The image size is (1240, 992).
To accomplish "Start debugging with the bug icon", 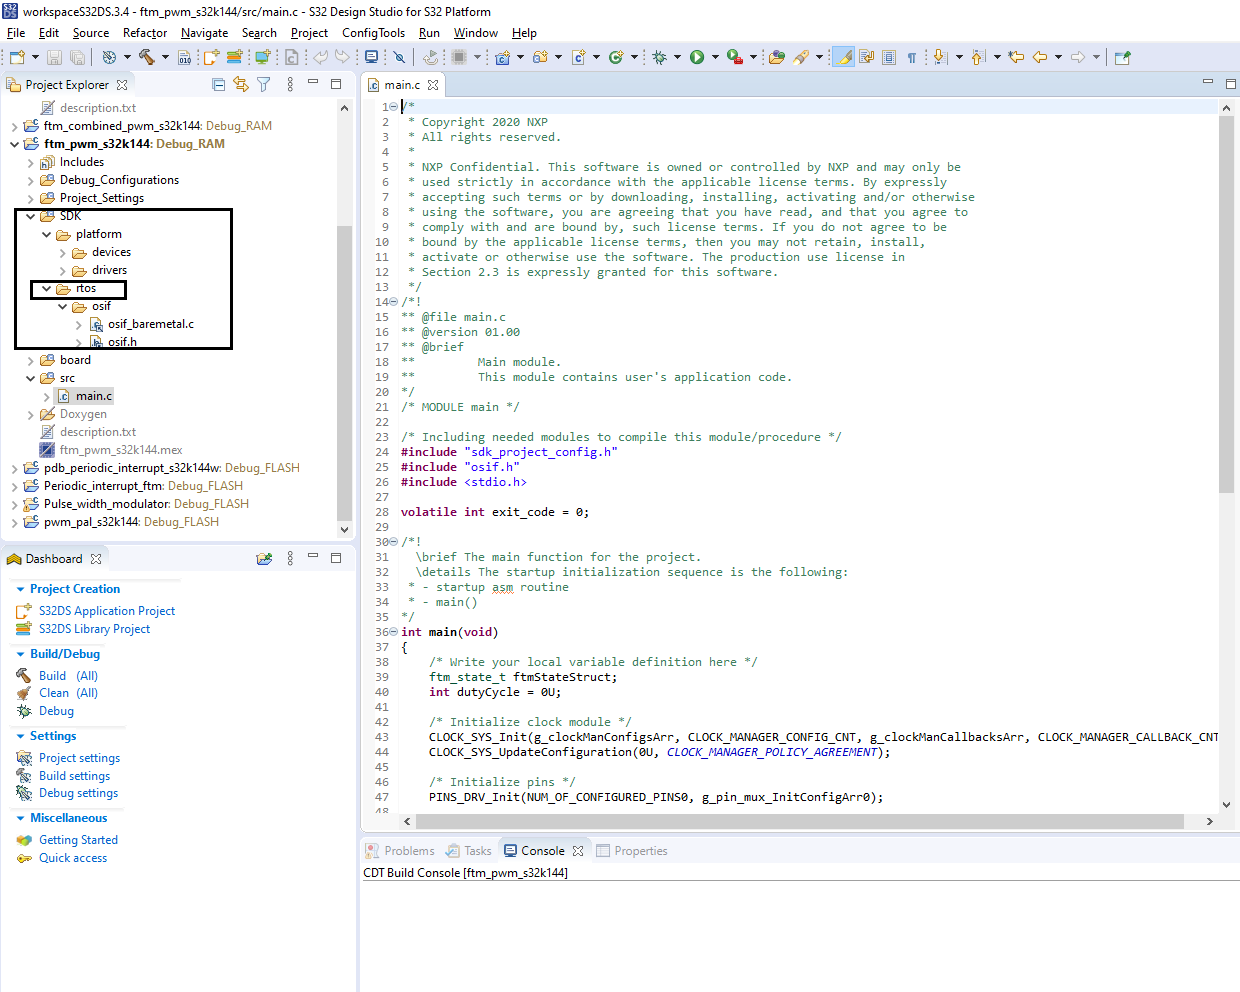I will (660, 57).
